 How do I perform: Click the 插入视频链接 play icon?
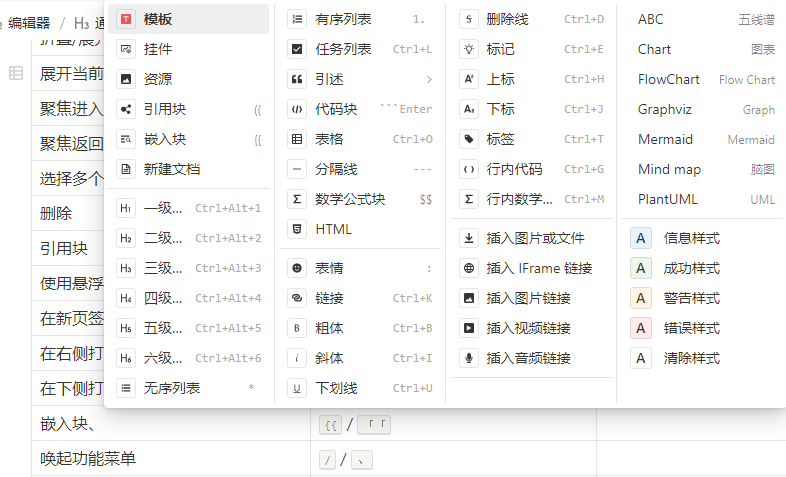(469, 328)
